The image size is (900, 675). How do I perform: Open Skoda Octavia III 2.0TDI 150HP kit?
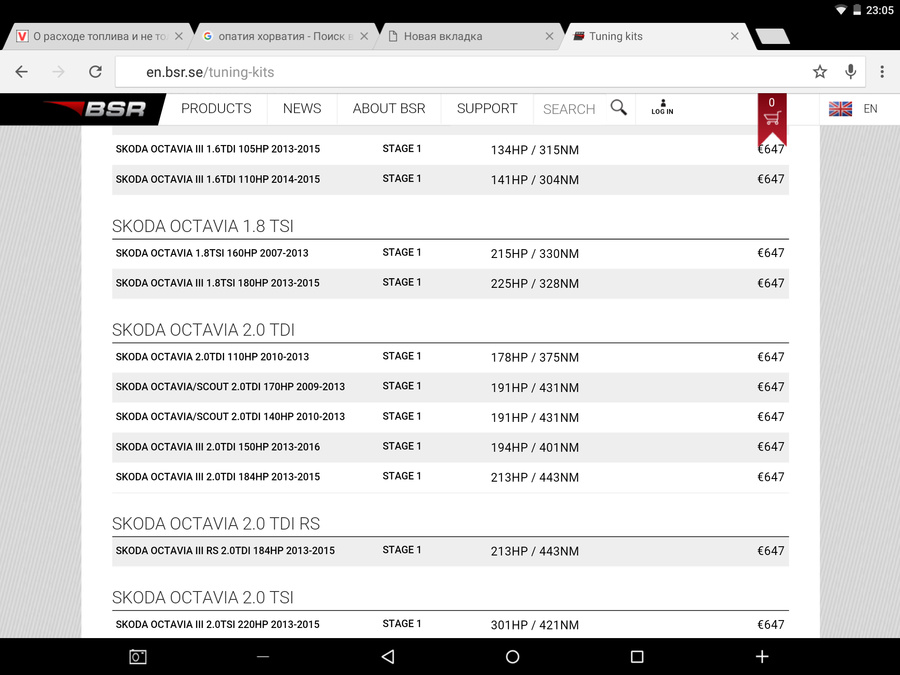pyautogui.click(x=218, y=447)
